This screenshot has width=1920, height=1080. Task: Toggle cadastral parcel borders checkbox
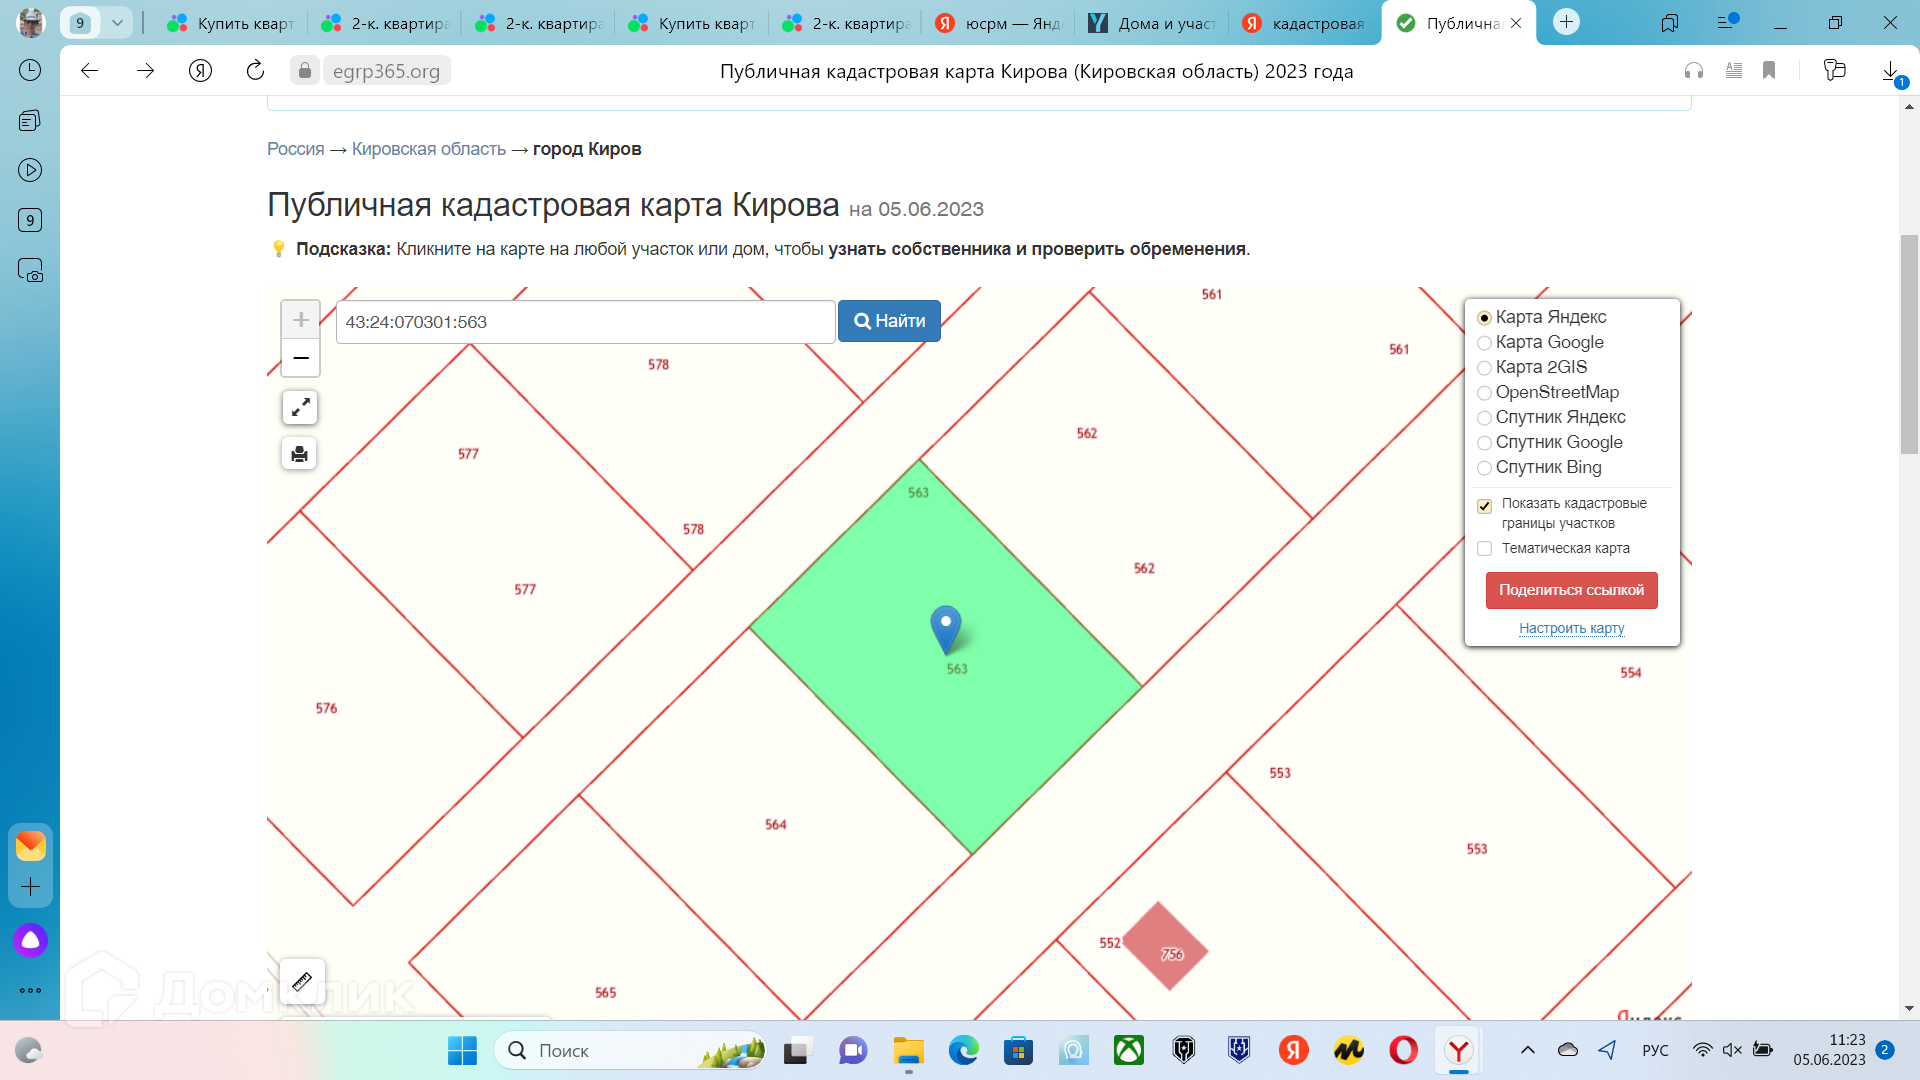click(1485, 506)
